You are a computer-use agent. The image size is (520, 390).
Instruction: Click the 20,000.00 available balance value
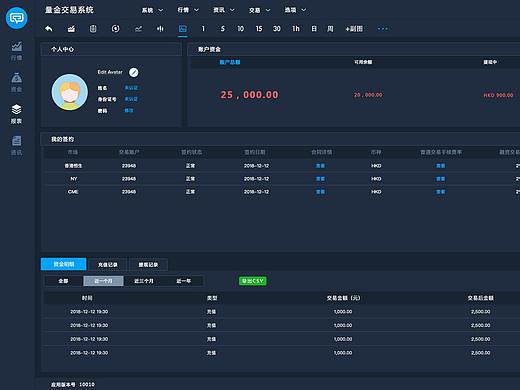[368, 95]
